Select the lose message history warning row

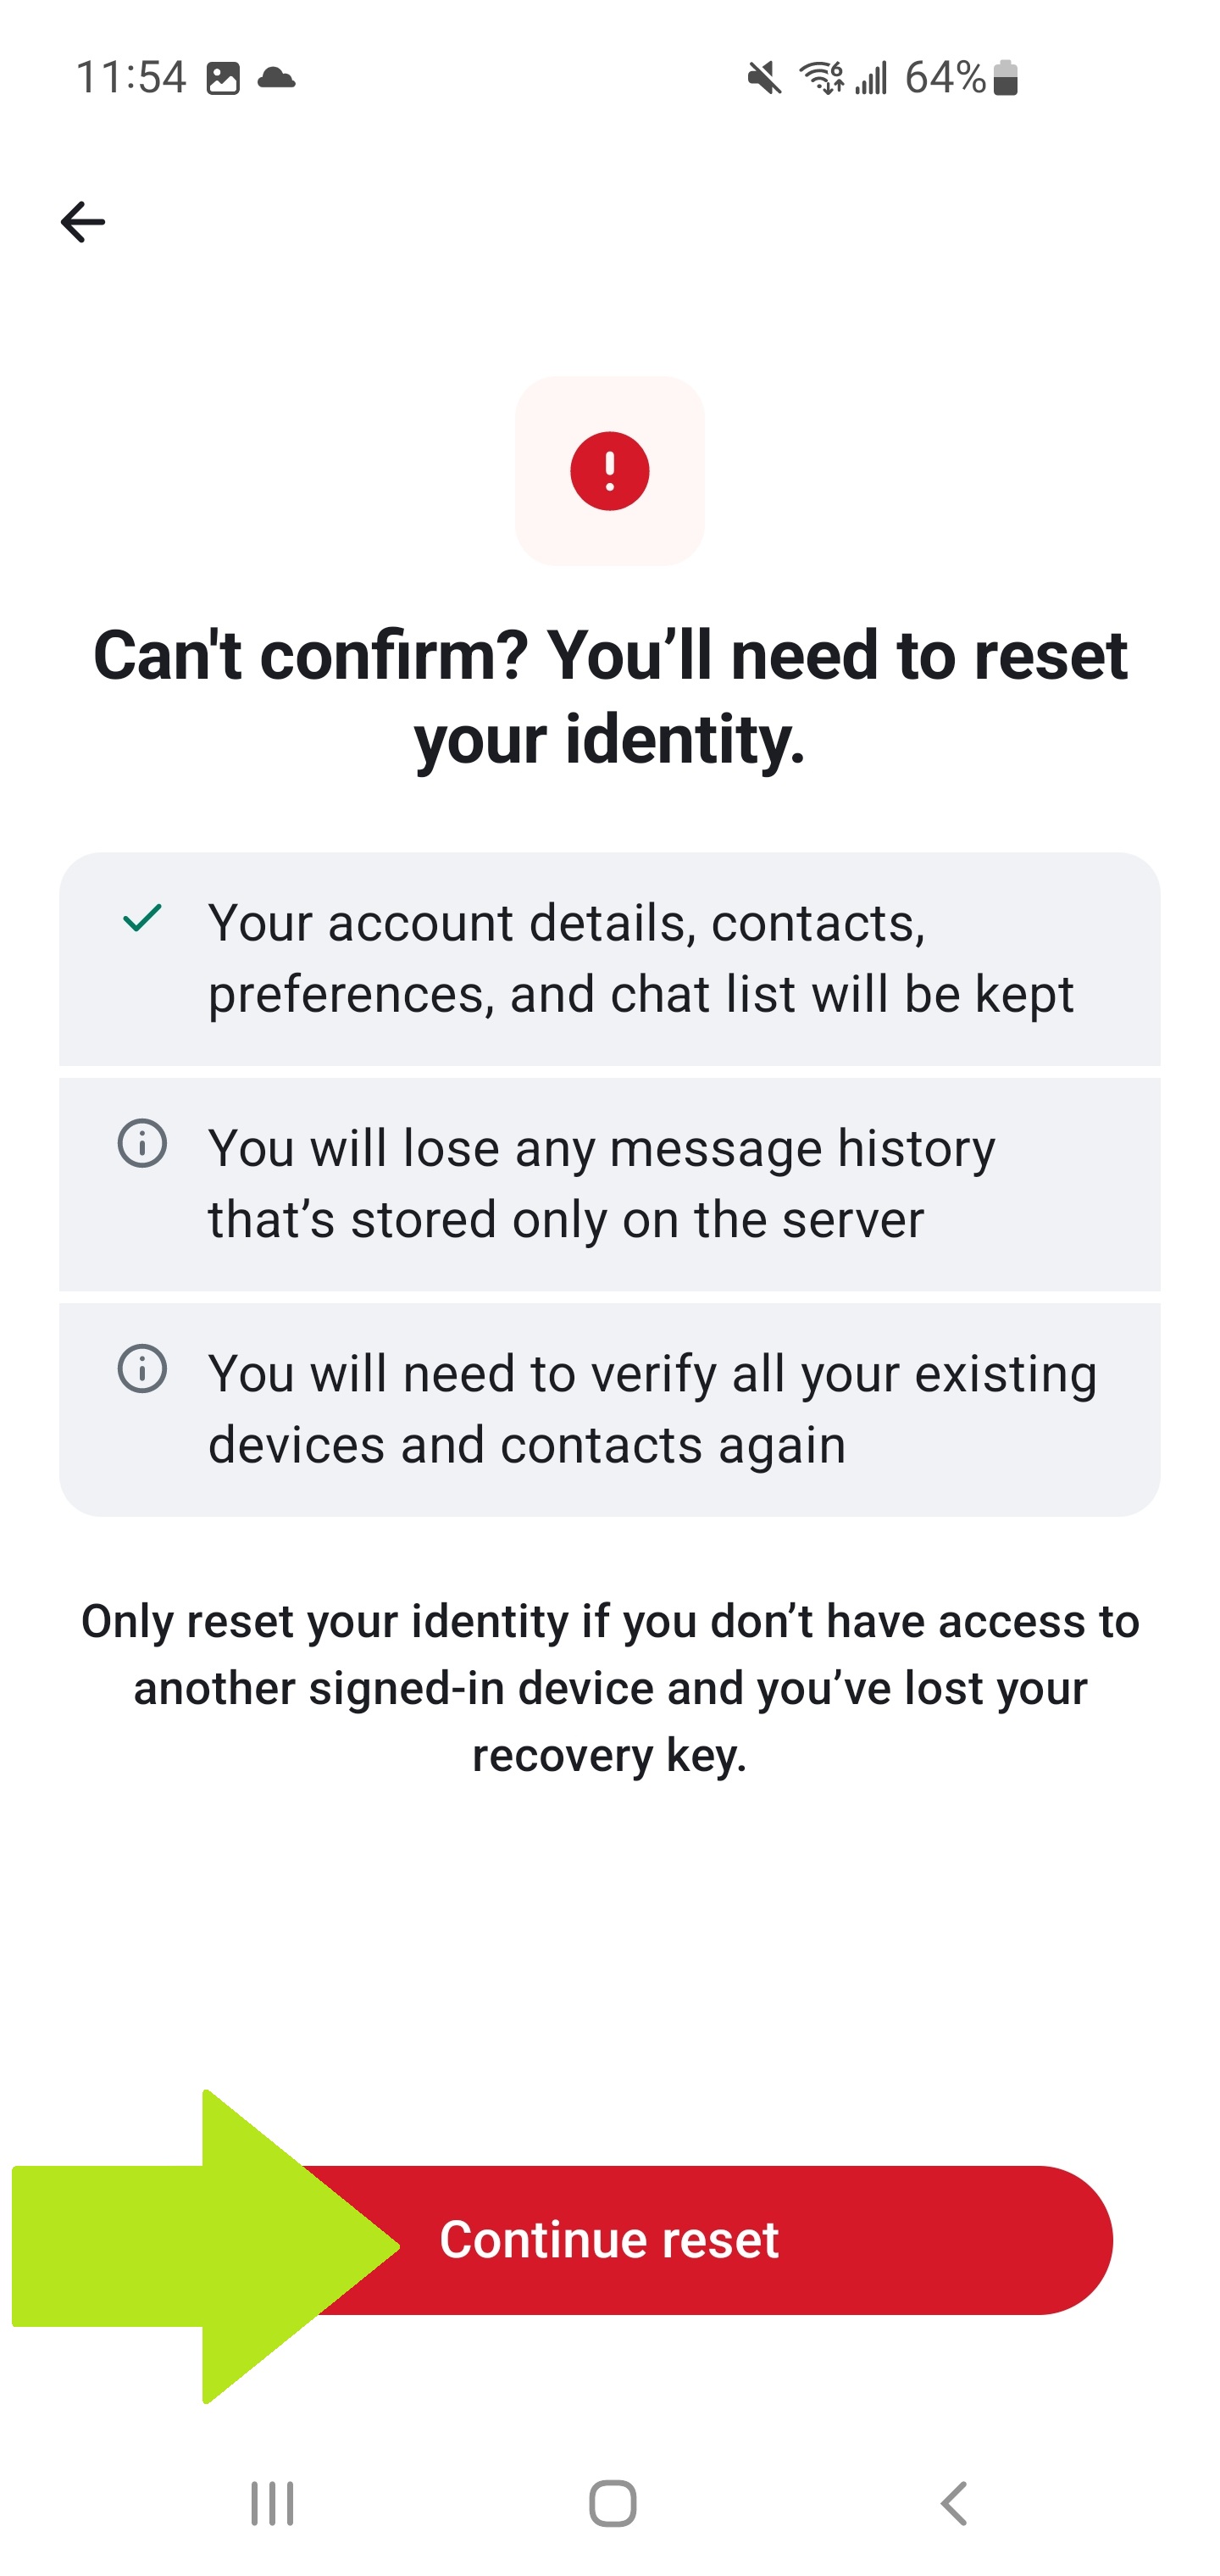610,1183
